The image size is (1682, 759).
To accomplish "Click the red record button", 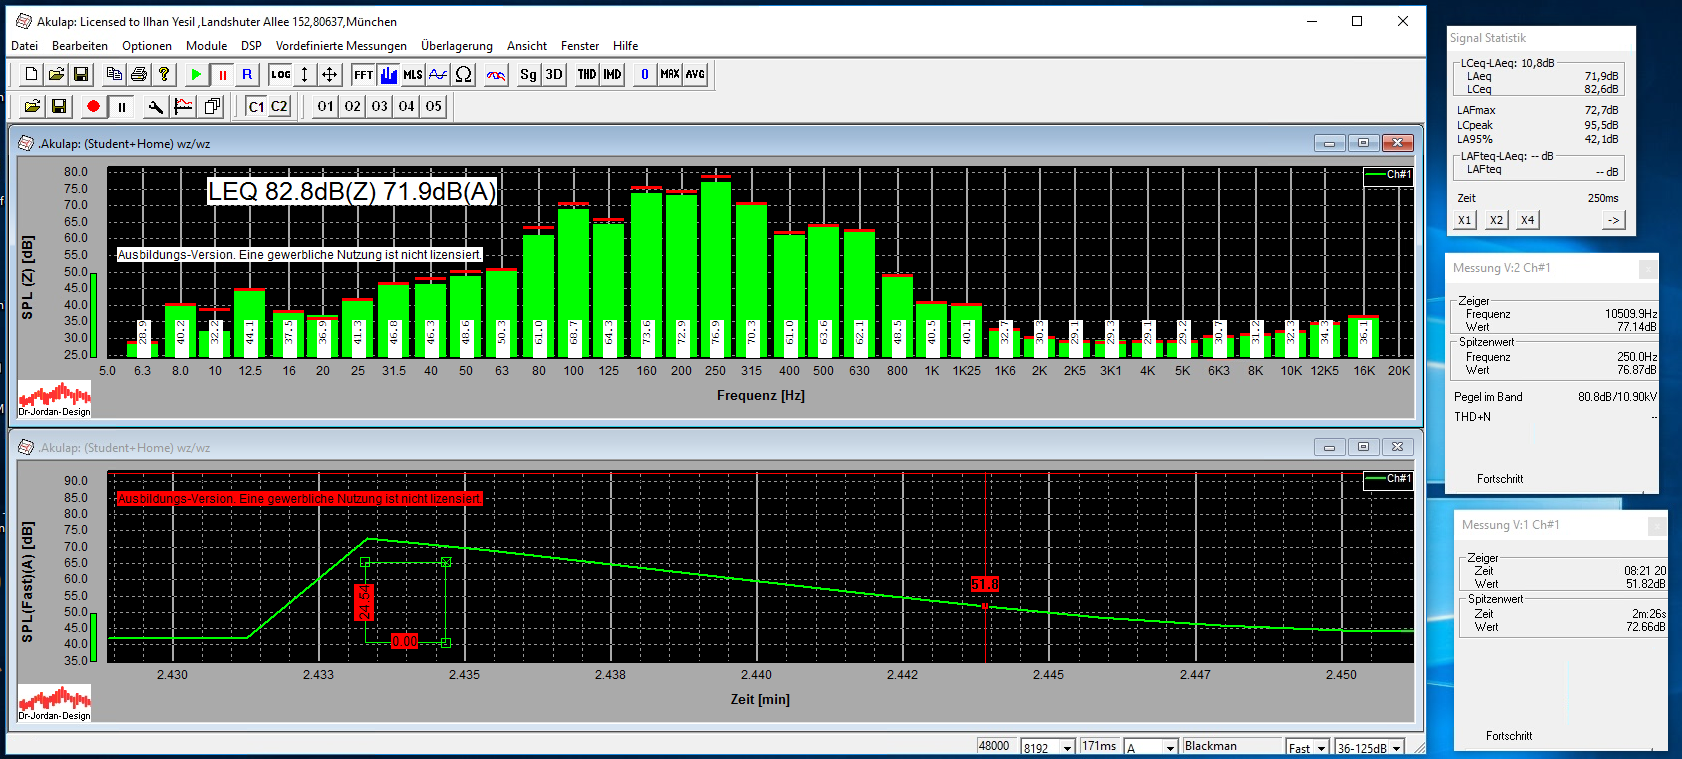I will pyautogui.click(x=93, y=107).
